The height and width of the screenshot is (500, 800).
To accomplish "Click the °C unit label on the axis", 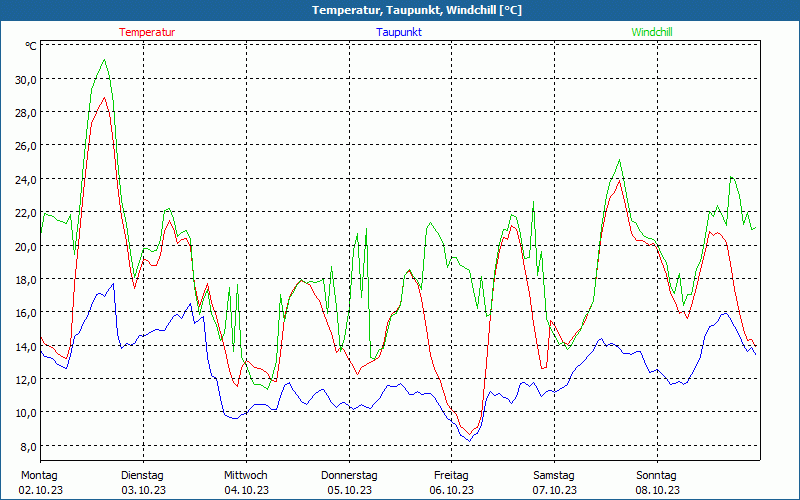I will point(31,46).
